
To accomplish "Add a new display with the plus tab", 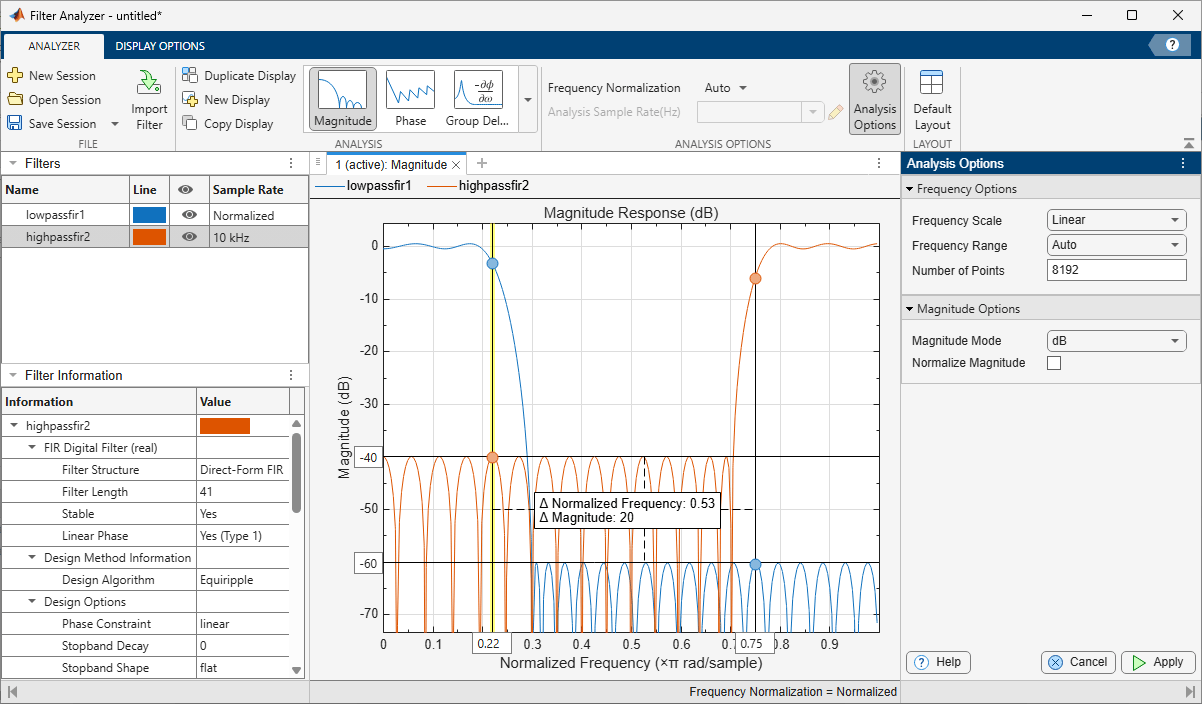I will (x=481, y=163).
